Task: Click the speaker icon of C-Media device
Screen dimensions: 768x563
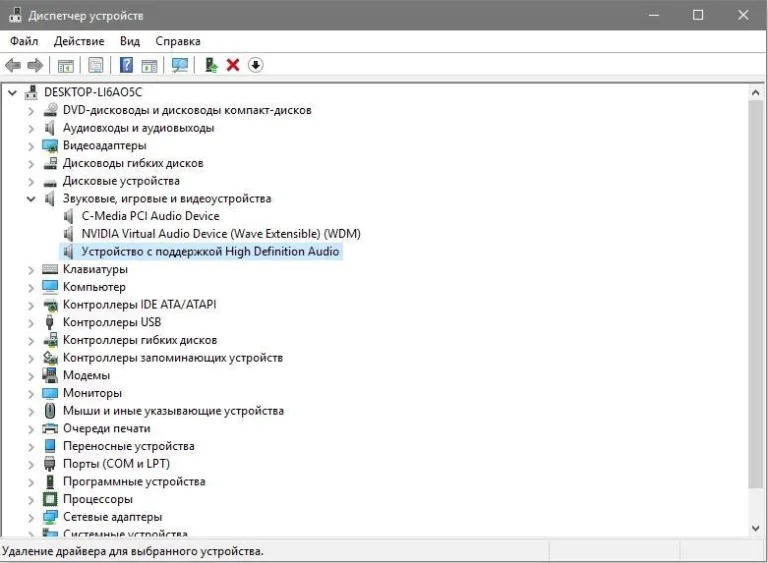Action: (x=69, y=216)
